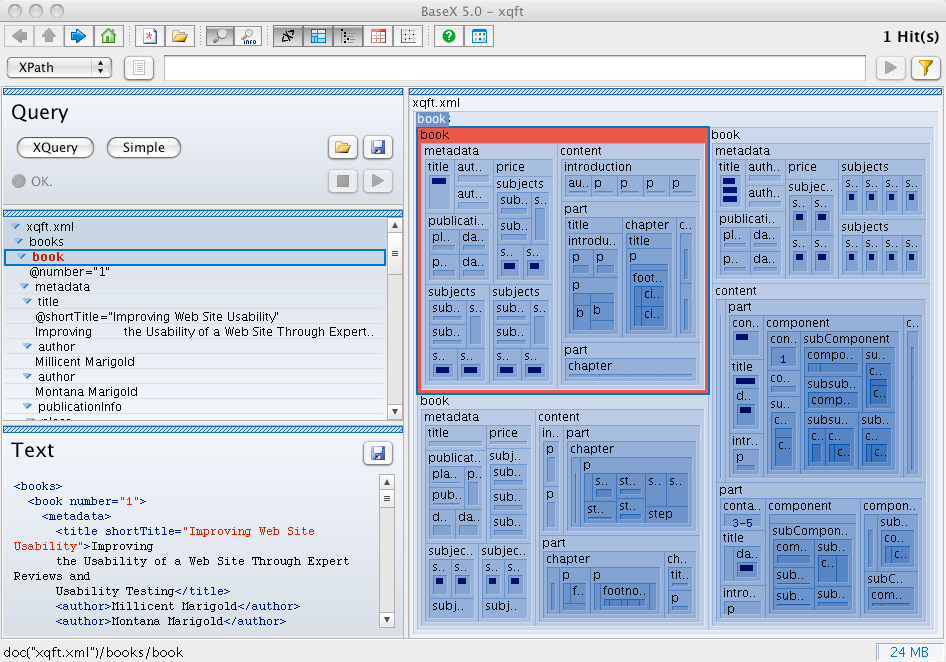Collapse the metadata node in the tree

(26, 287)
